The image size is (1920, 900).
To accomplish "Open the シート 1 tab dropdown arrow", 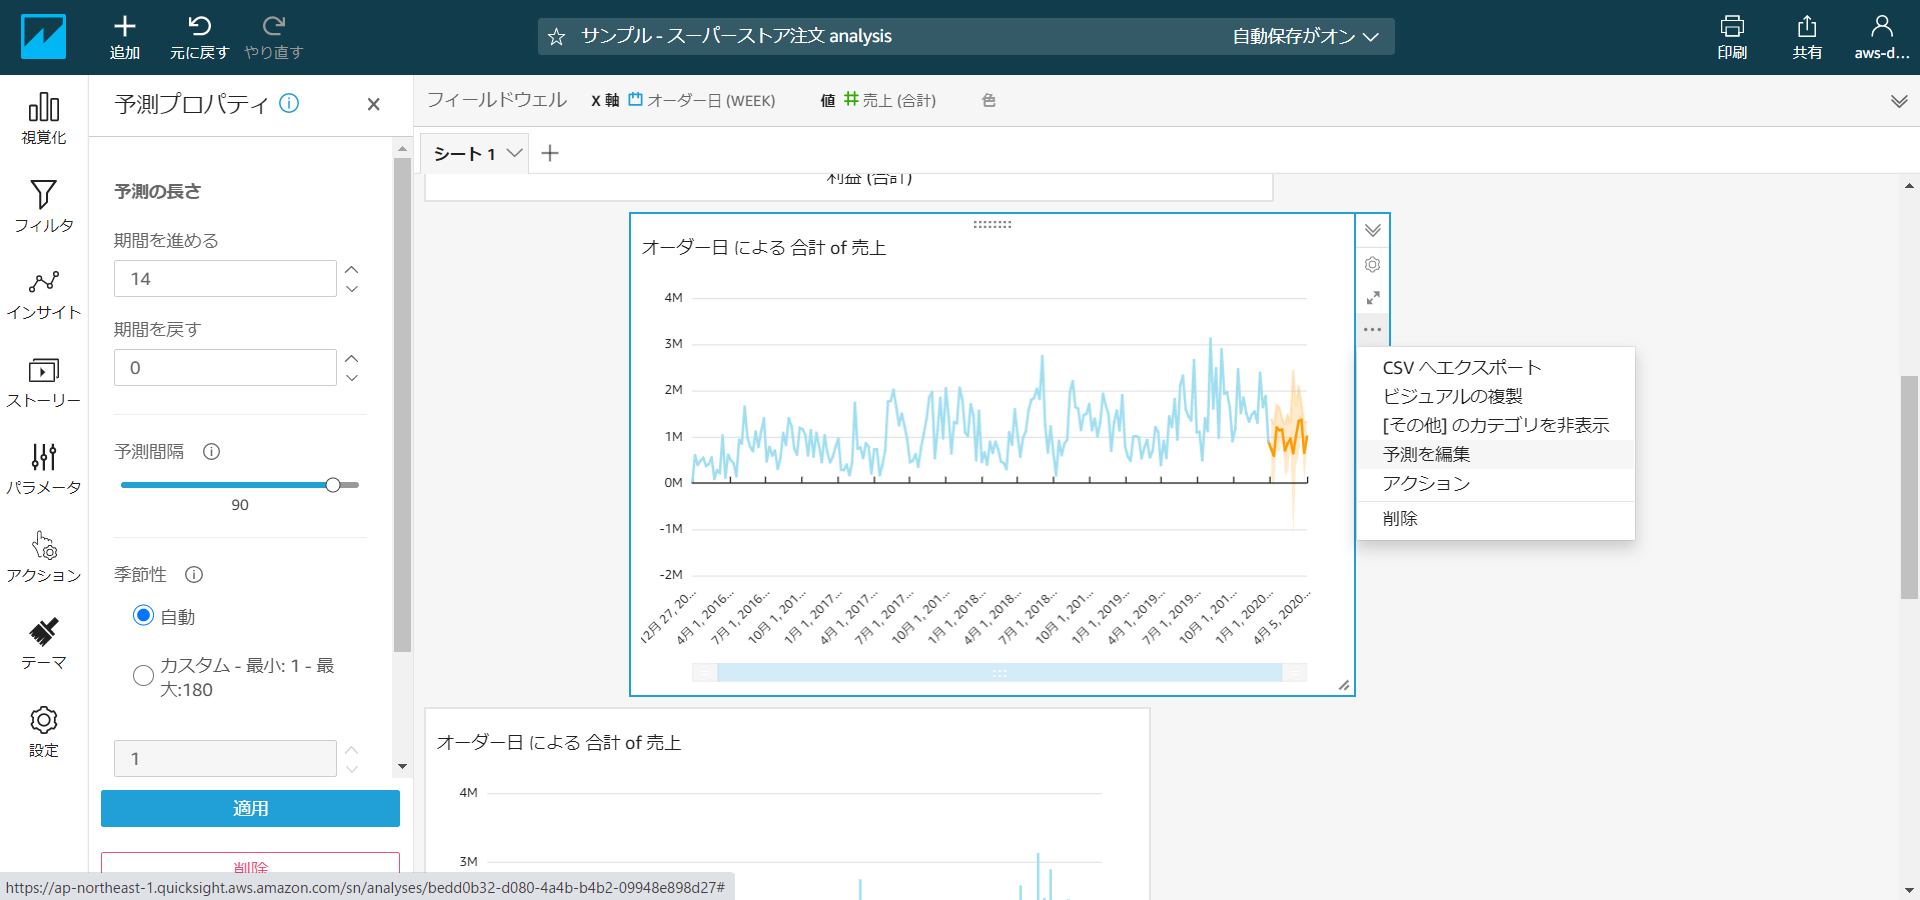I will 514,153.
